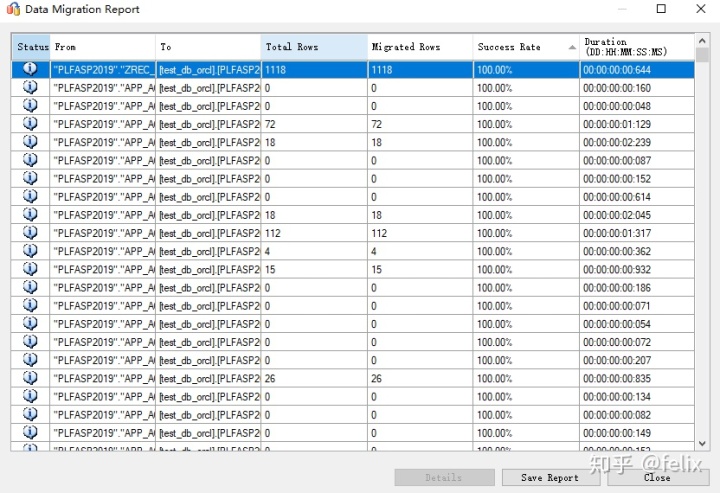
Task: Click status icon of row with 4 rows
Action: pyautogui.click(x=30, y=251)
